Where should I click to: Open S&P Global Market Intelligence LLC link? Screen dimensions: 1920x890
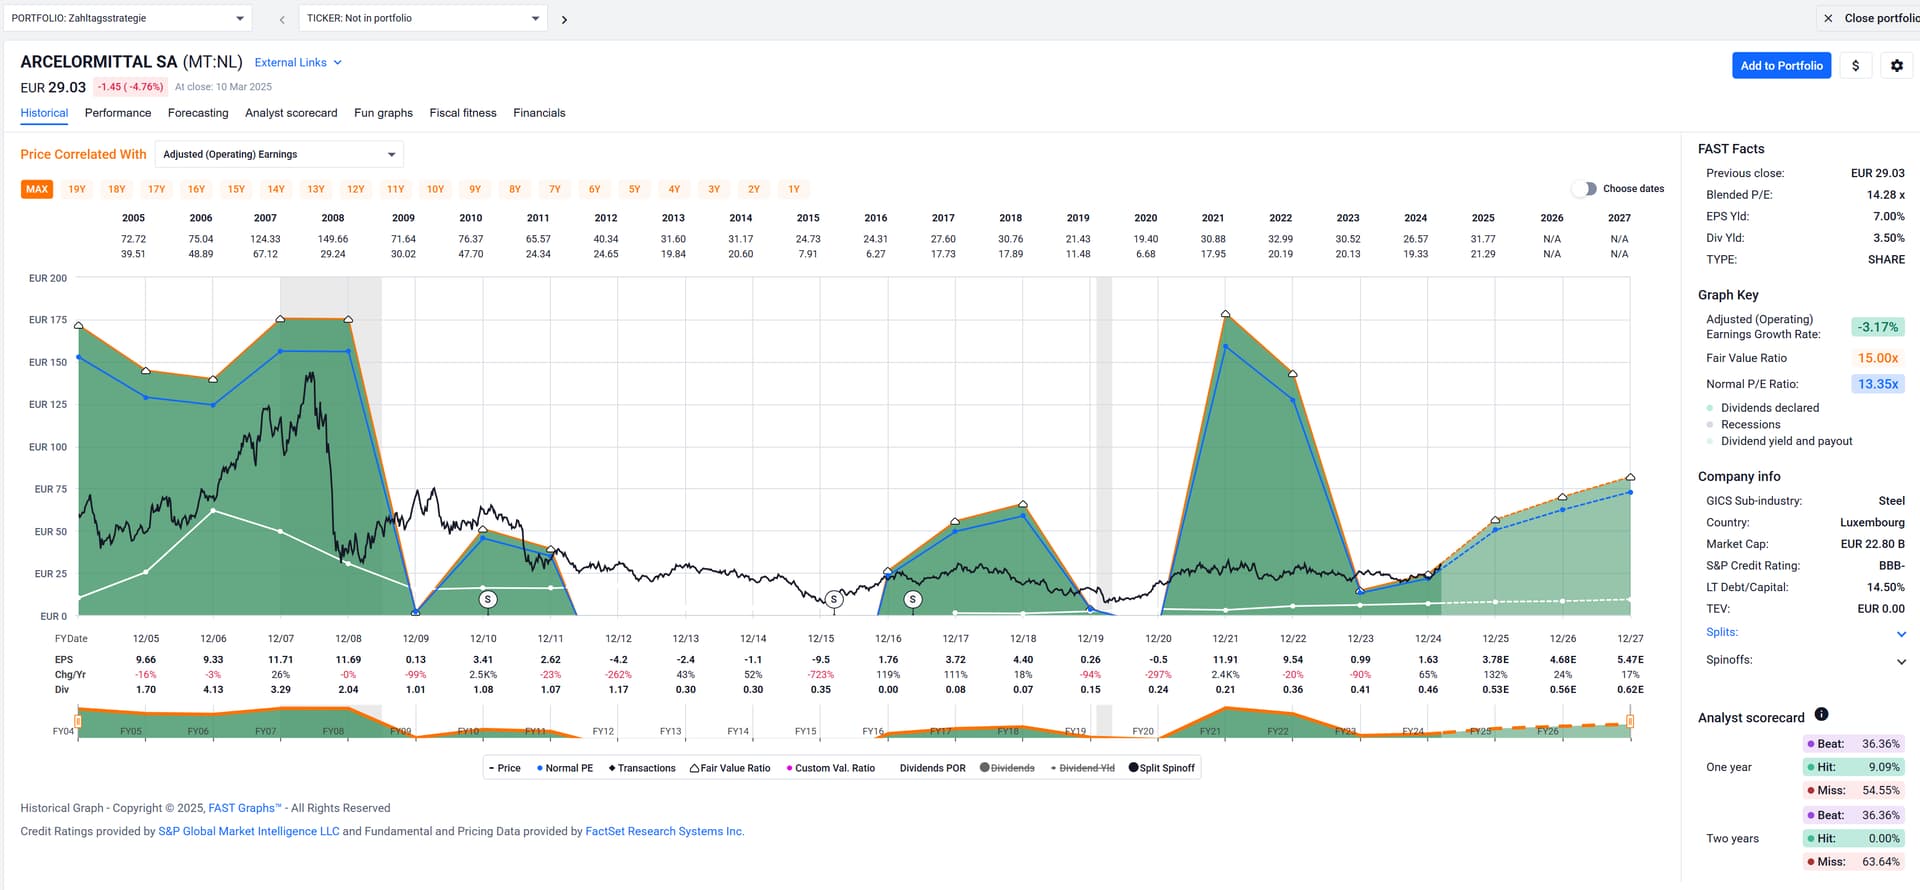tap(249, 831)
